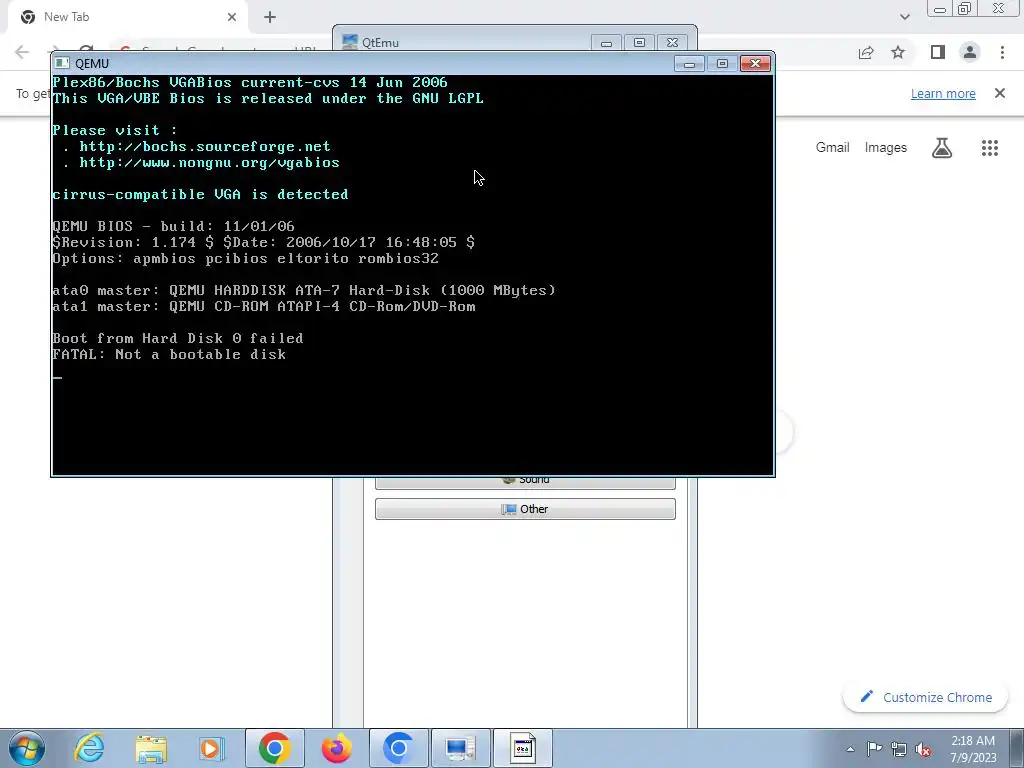The image size is (1024, 768).
Task: Minimize the Chrome browser window
Action: point(940,9)
